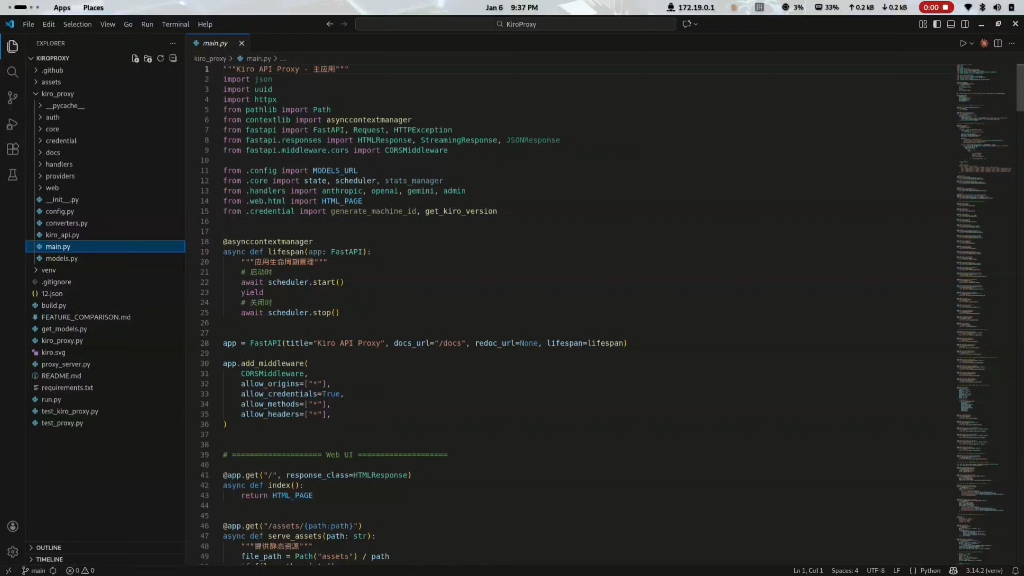Collapse the kiro_proxy folder
The image size is (1024, 576).
[x=58, y=94]
